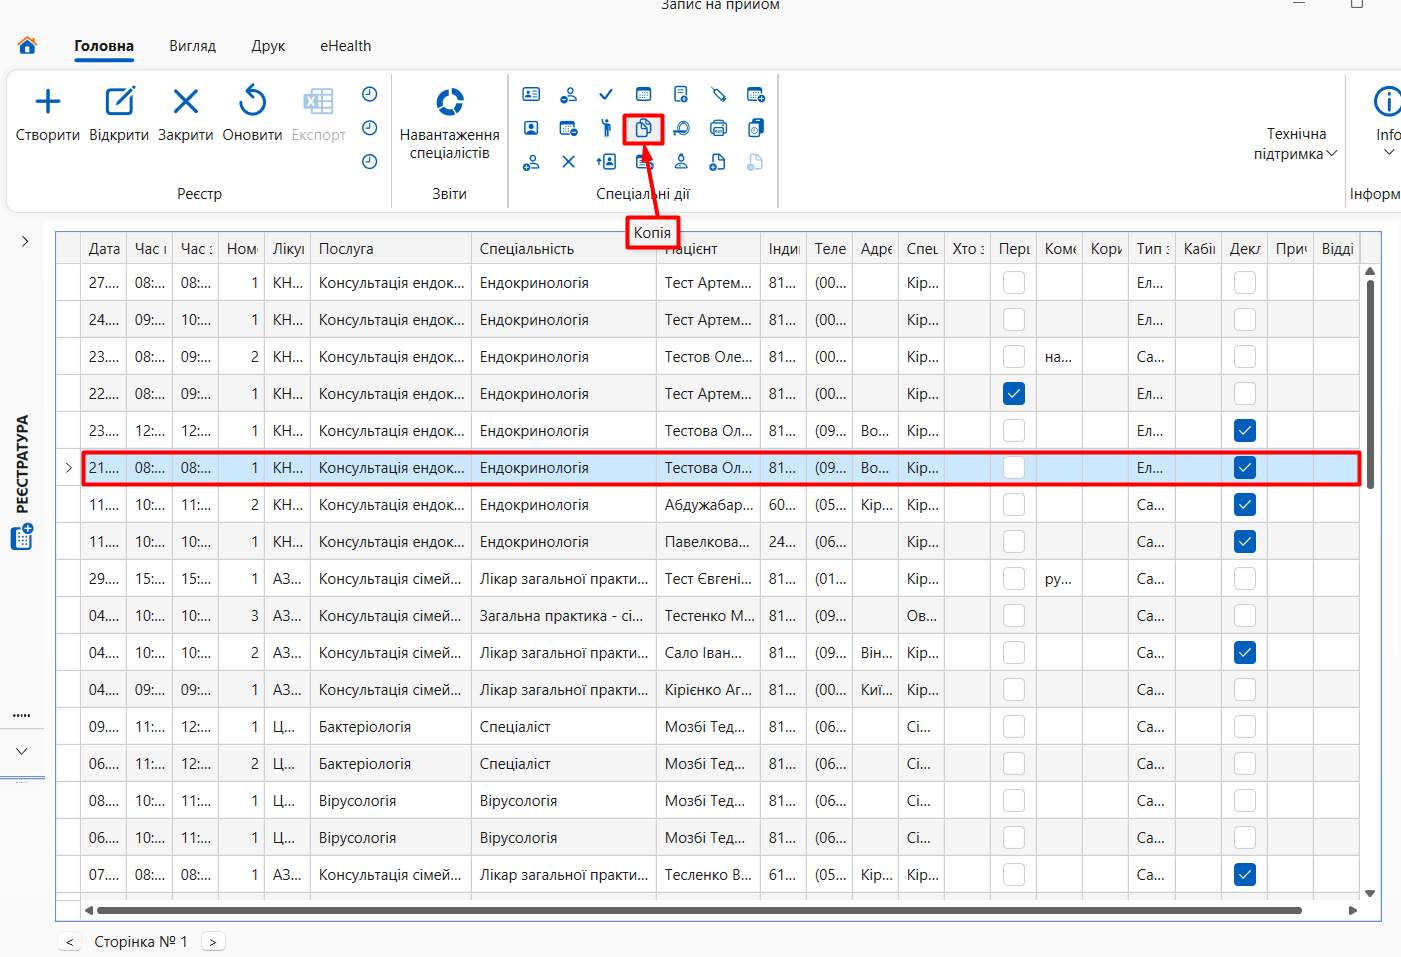The width and height of the screenshot is (1401, 957).
Task: Click the standing person icon in the ribbon
Action: pyautogui.click(x=606, y=128)
